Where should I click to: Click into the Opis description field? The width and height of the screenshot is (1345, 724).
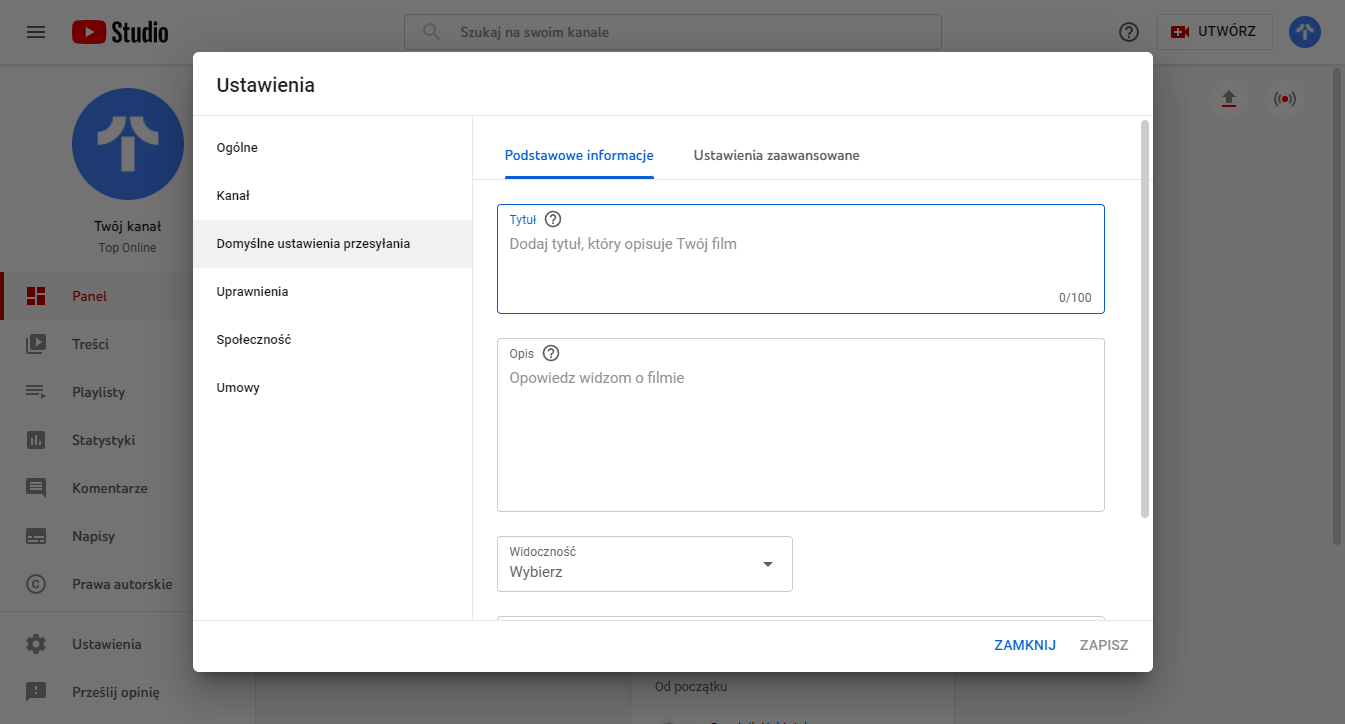click(x=801, y=425)
